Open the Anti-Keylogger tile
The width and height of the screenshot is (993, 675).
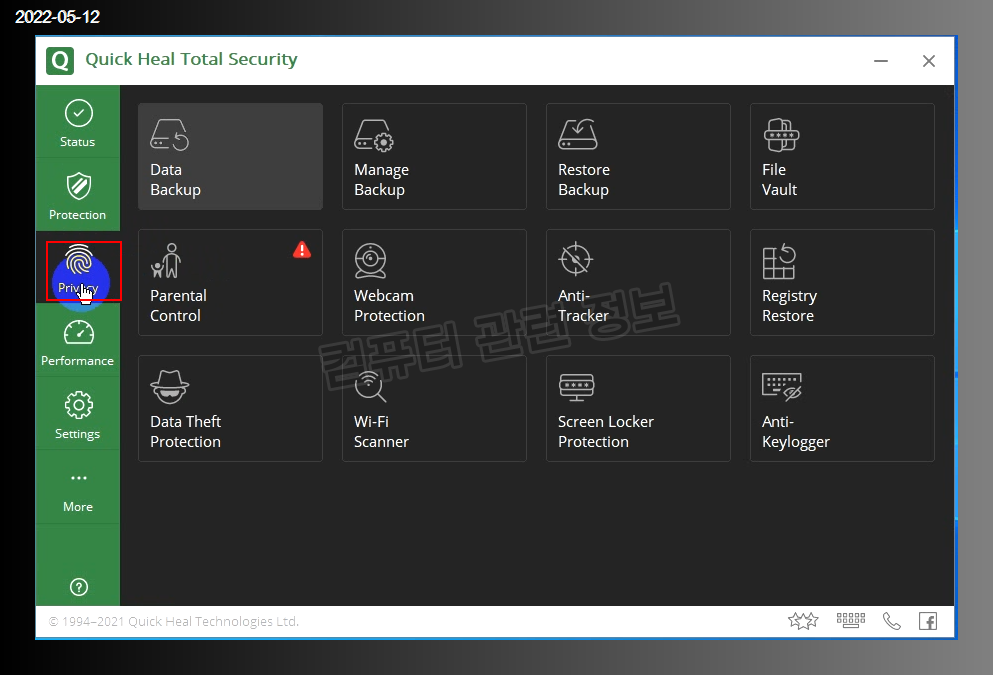pyautogui.click(x=842, y=408)
